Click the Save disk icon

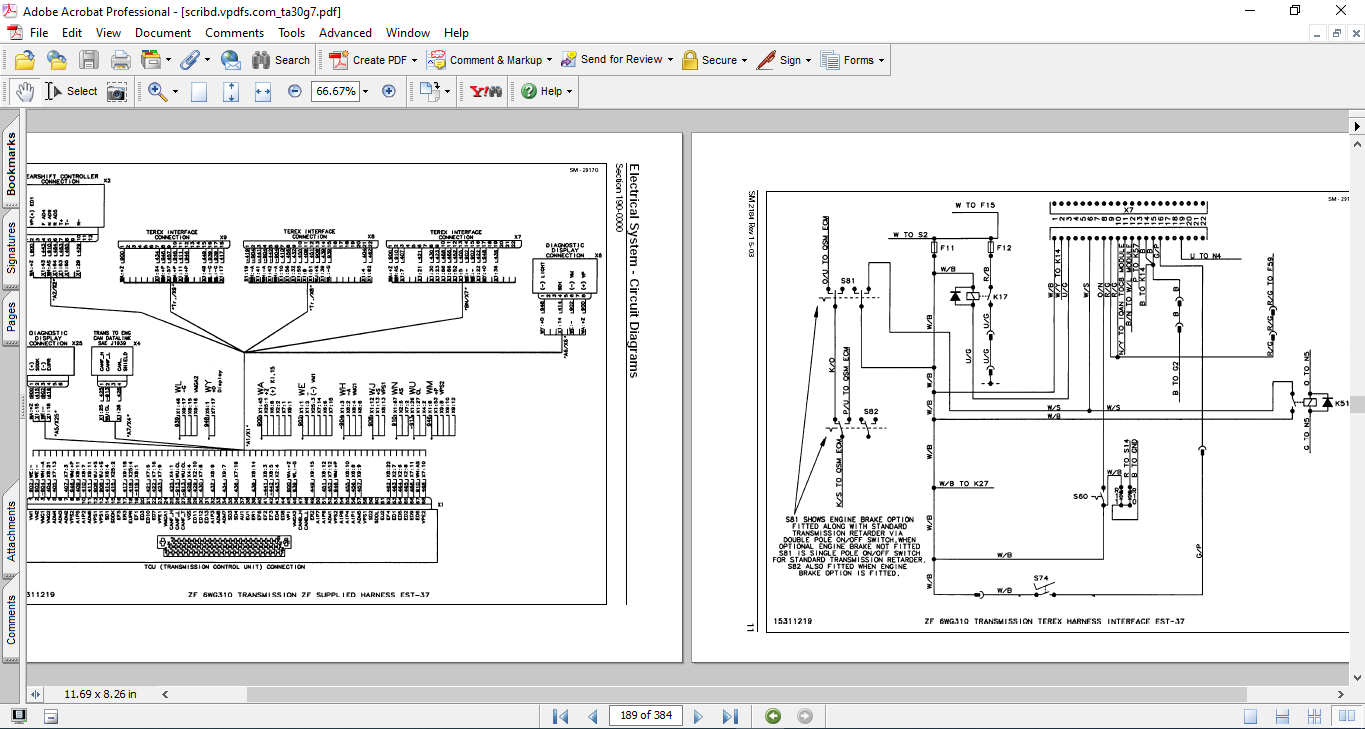(89, 60)
